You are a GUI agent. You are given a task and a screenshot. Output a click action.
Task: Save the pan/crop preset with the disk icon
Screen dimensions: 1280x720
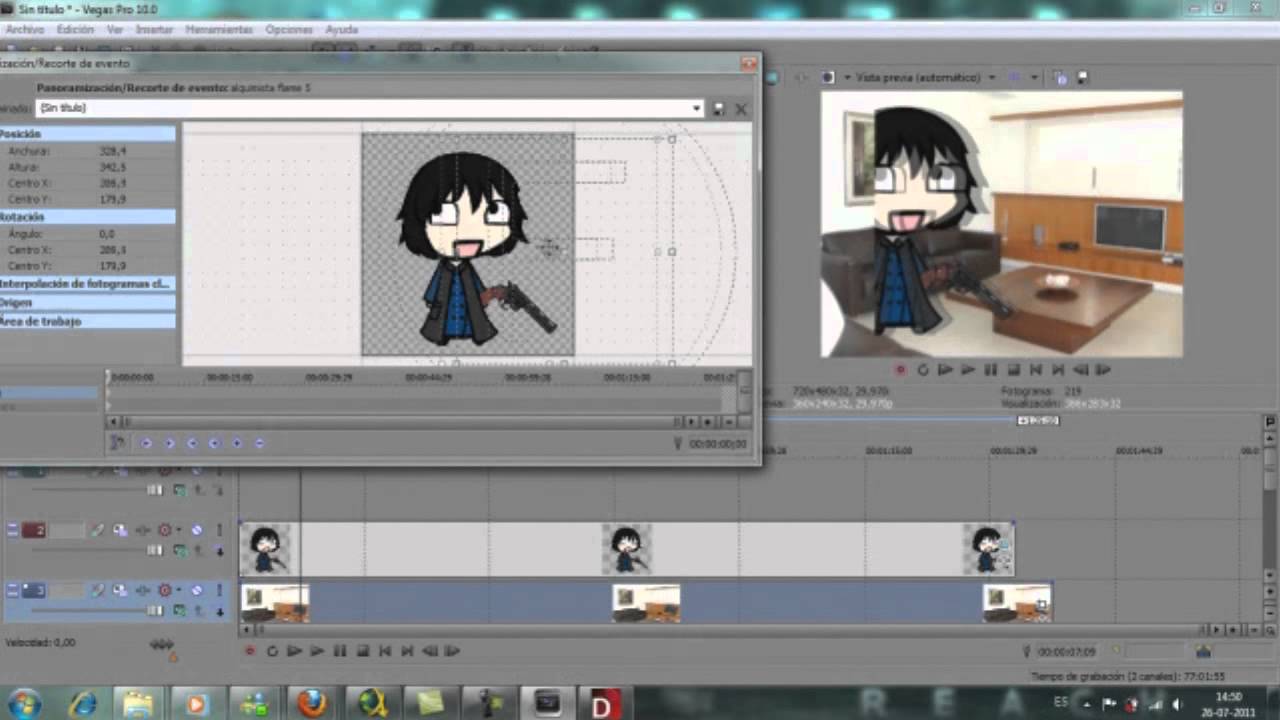click(x=718, y=108)
